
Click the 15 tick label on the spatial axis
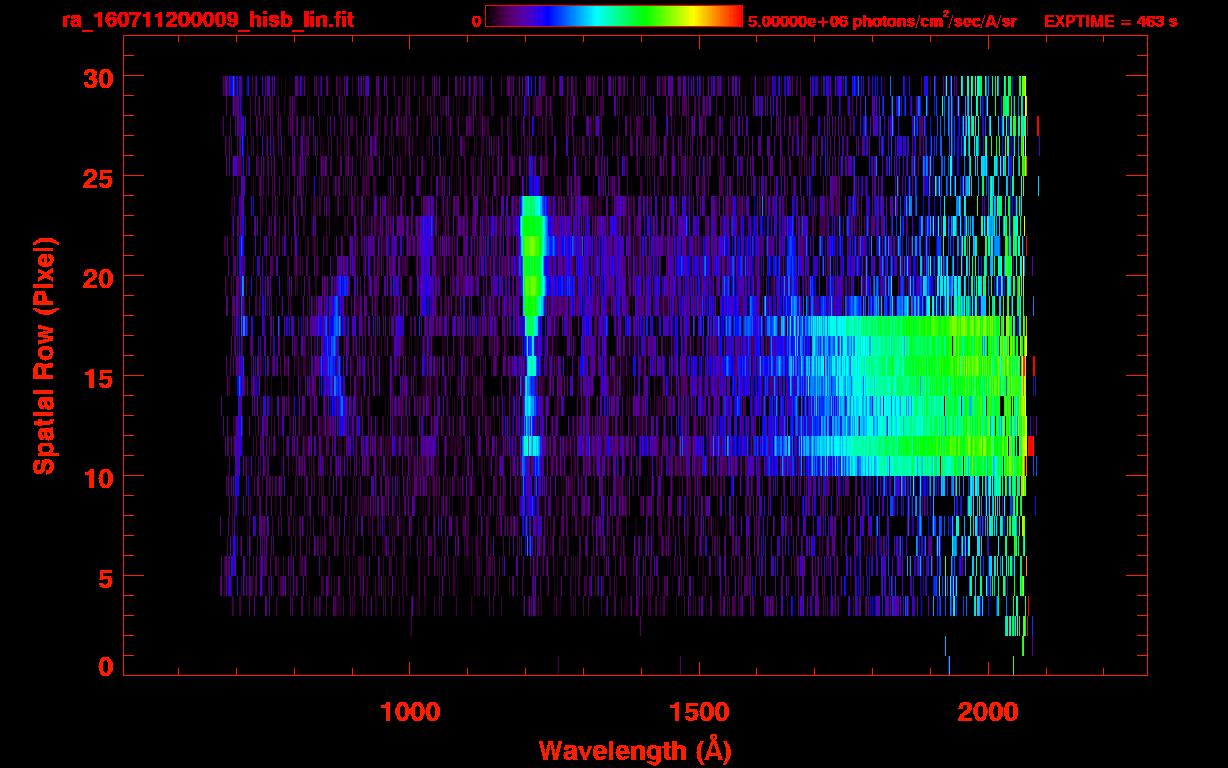point(95,377)
